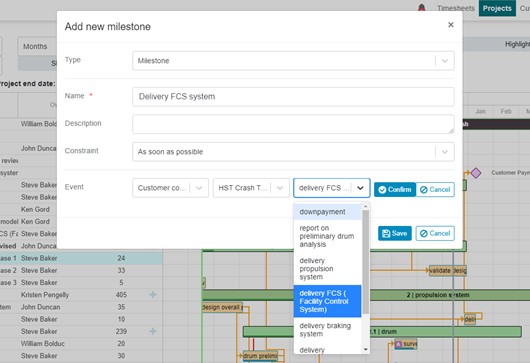Click the Confirm button checkmark icon
The image size is (530, 363).
coord(382,190)
